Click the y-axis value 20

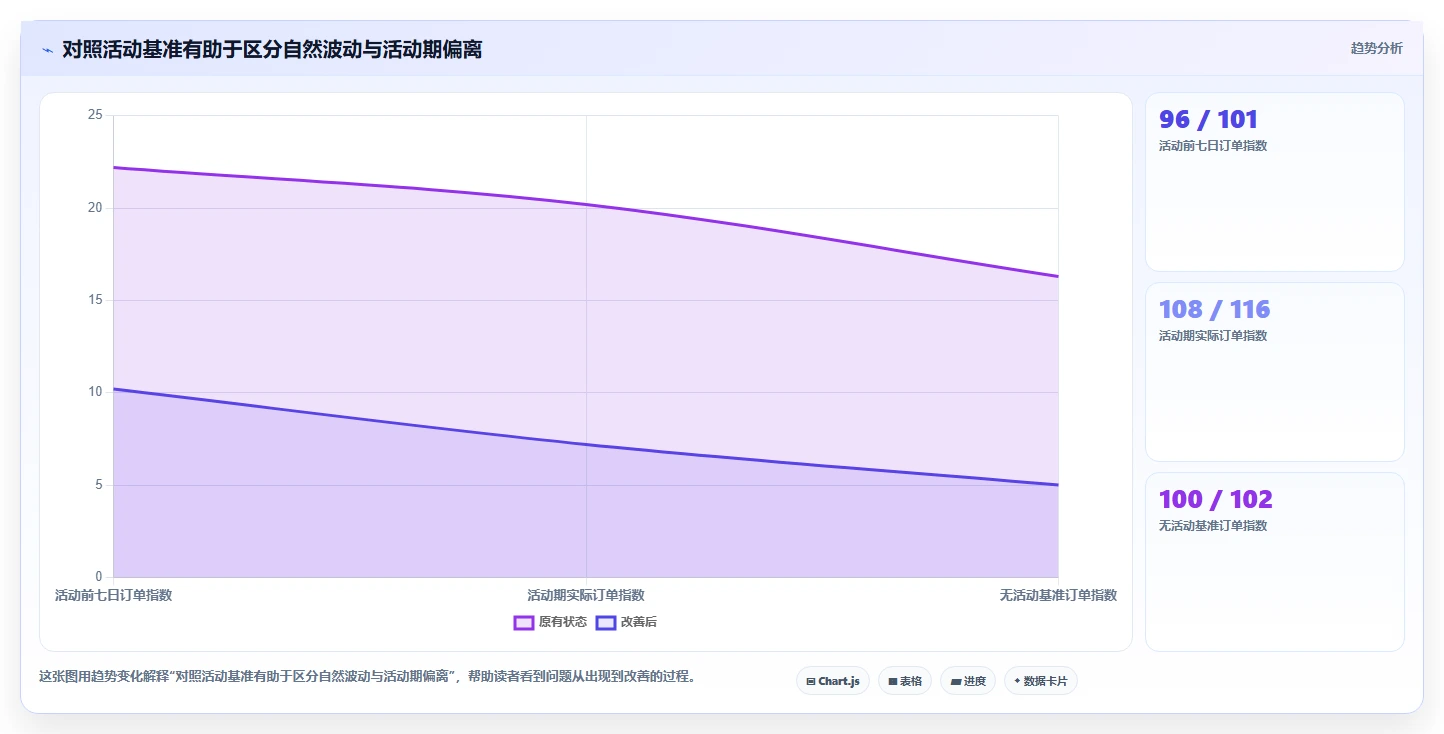pos(95,208)
